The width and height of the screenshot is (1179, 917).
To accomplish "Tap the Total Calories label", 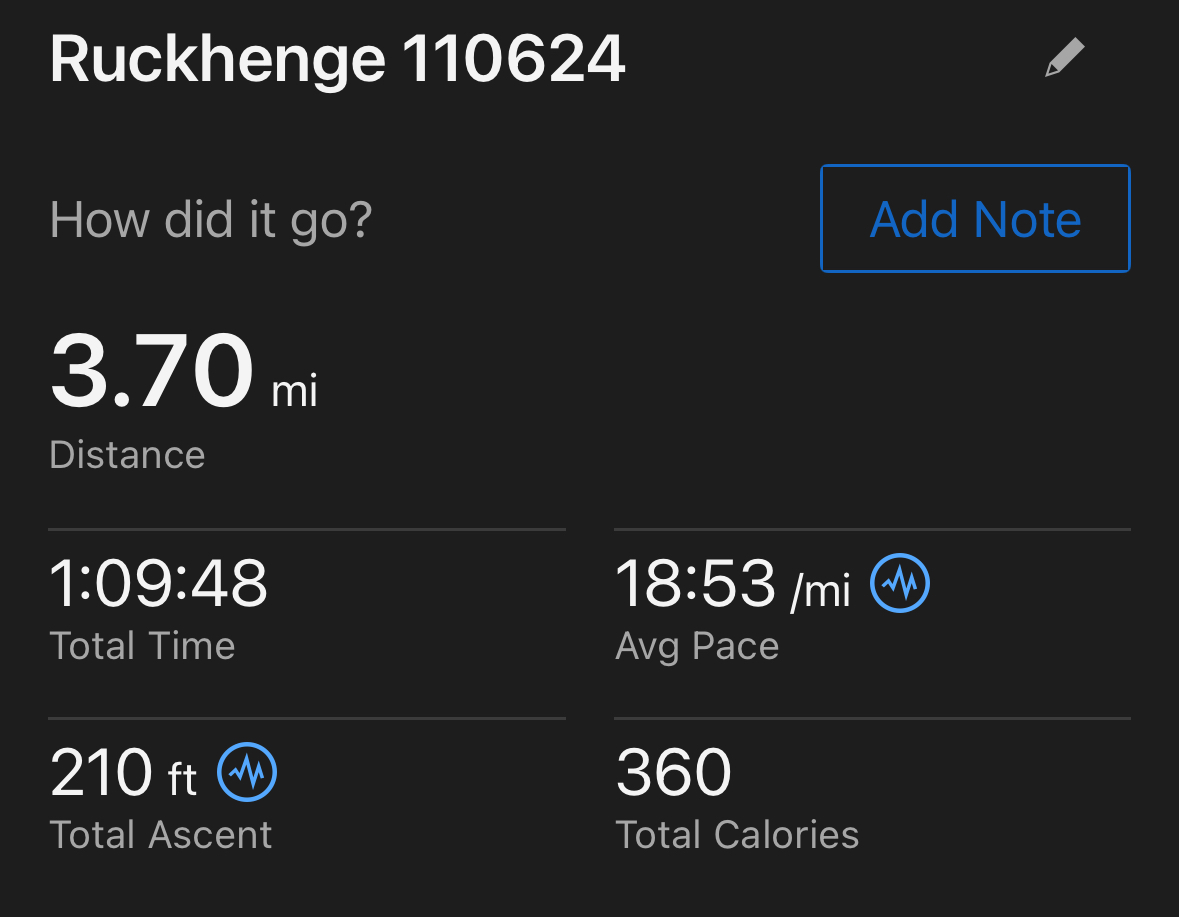I will (x=737, y=834).
